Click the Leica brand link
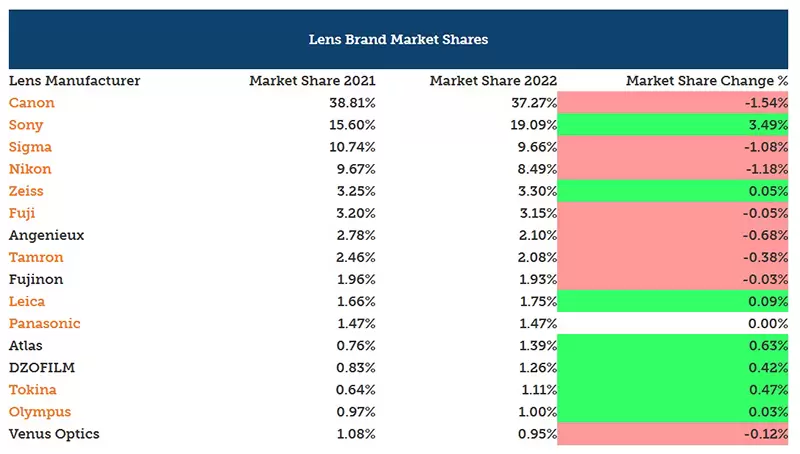The height and width of the screenshot is (454, 800). (27, 301)
